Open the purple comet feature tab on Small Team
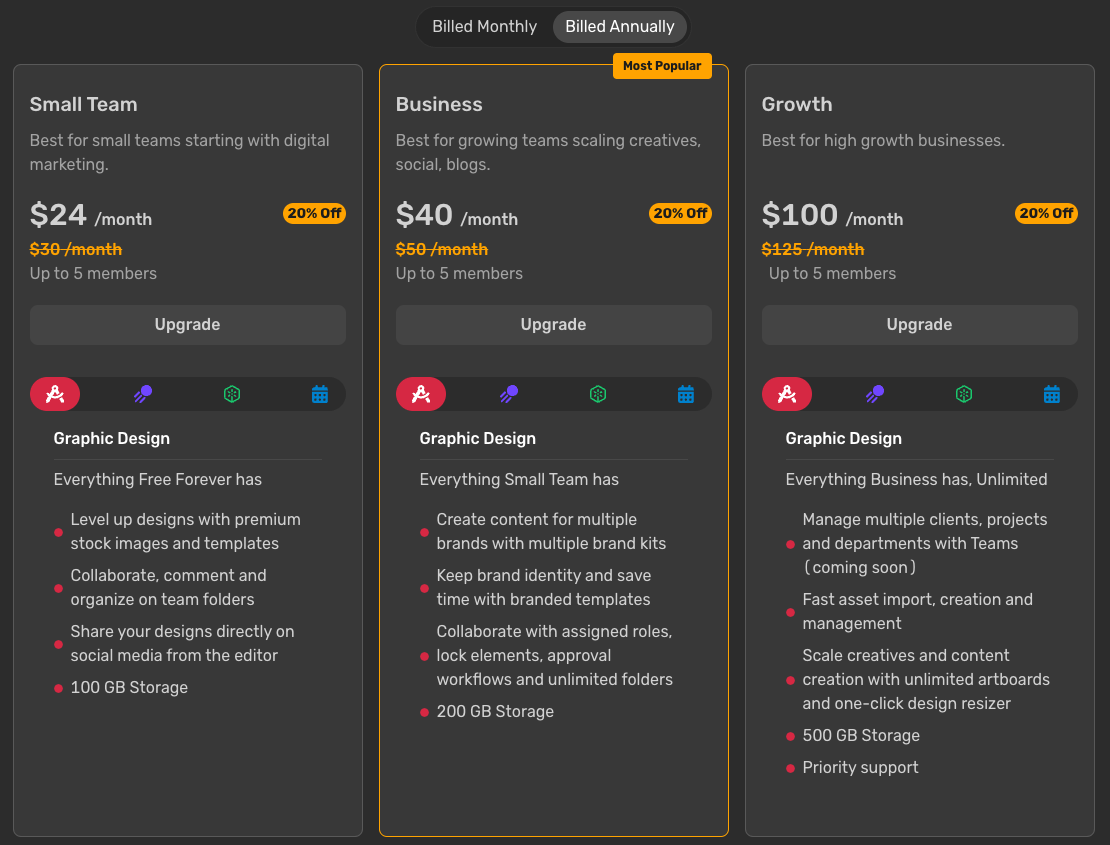 (143, 394)
